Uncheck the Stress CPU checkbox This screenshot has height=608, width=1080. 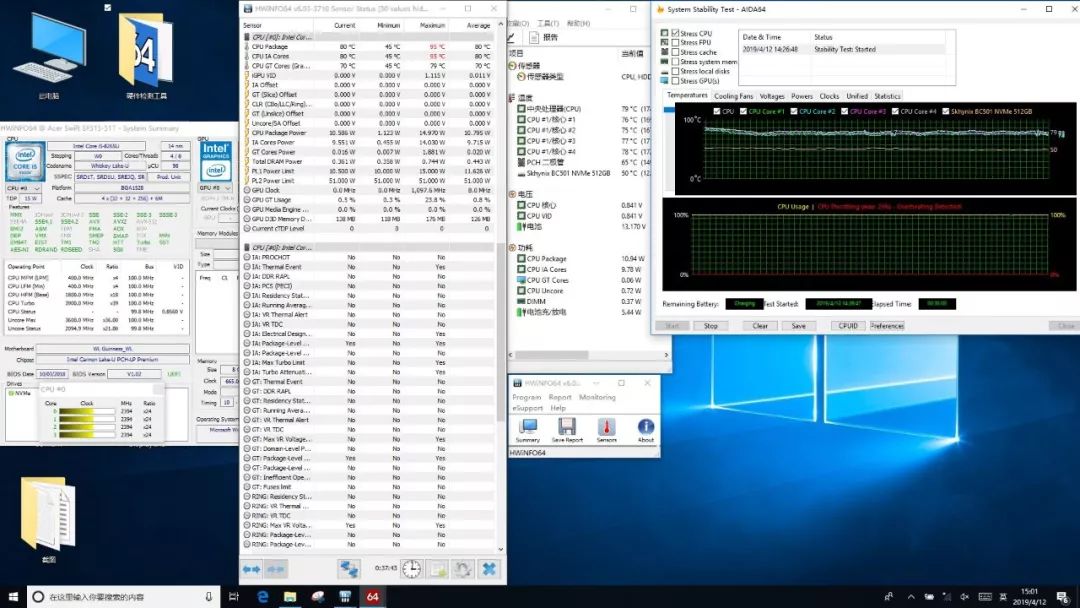pyautogui.click(x=676, y=34)
